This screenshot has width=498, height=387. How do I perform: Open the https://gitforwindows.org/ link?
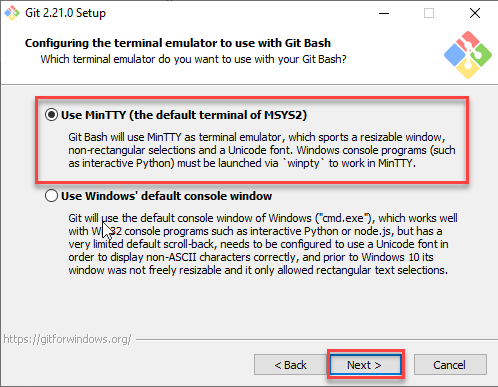click(x=67, y=339)
